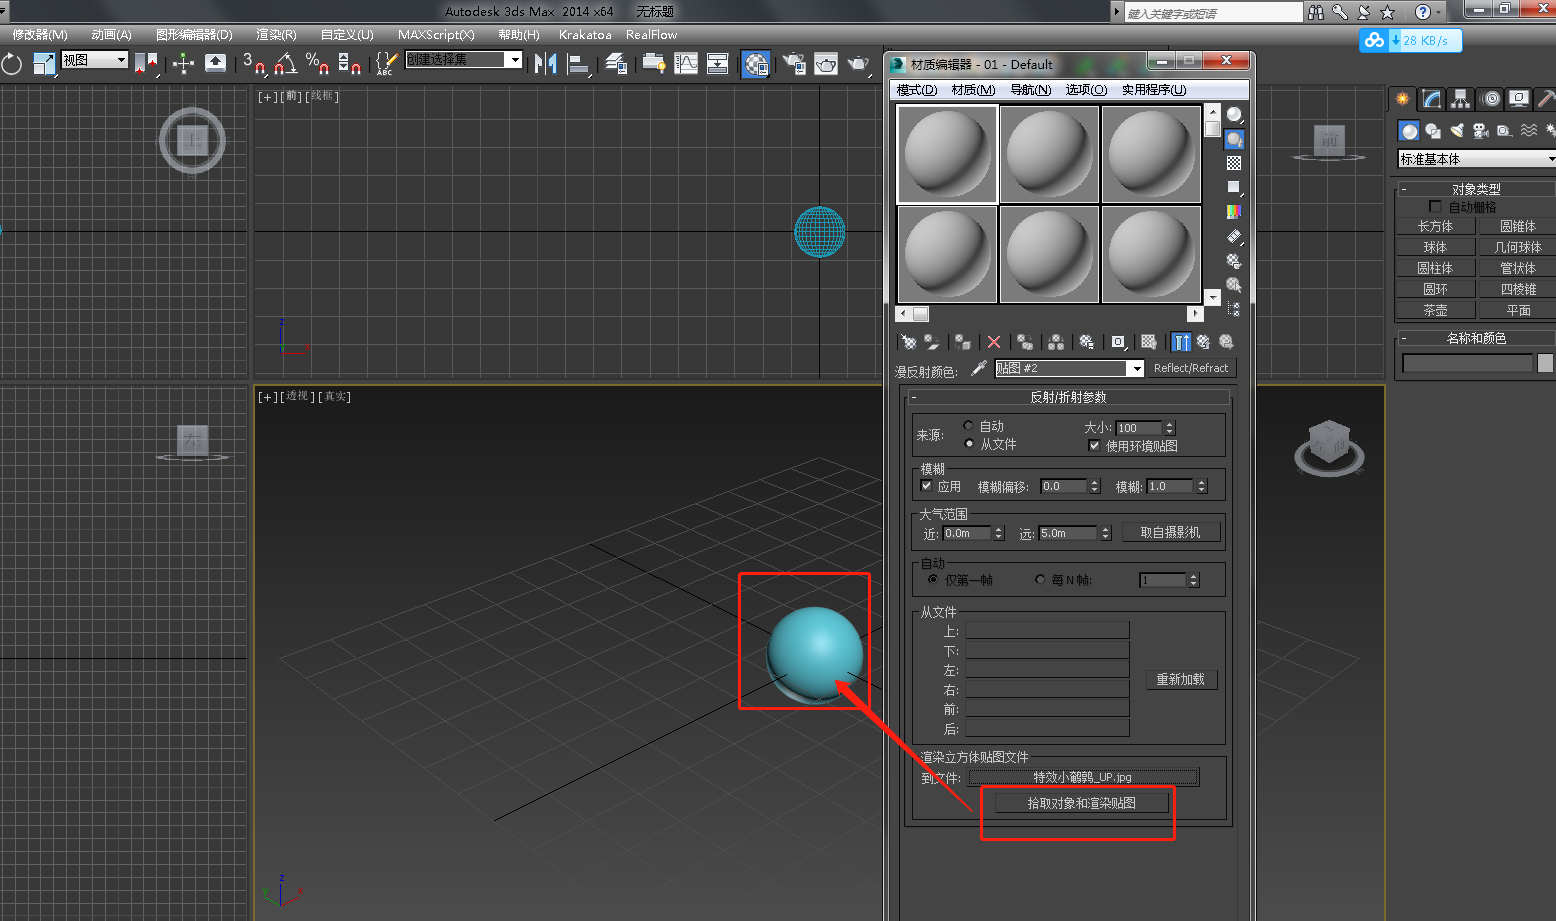Click the 球体 primitive button
Viewport: 1556px width, 921px height.
tap(1435, 247)
